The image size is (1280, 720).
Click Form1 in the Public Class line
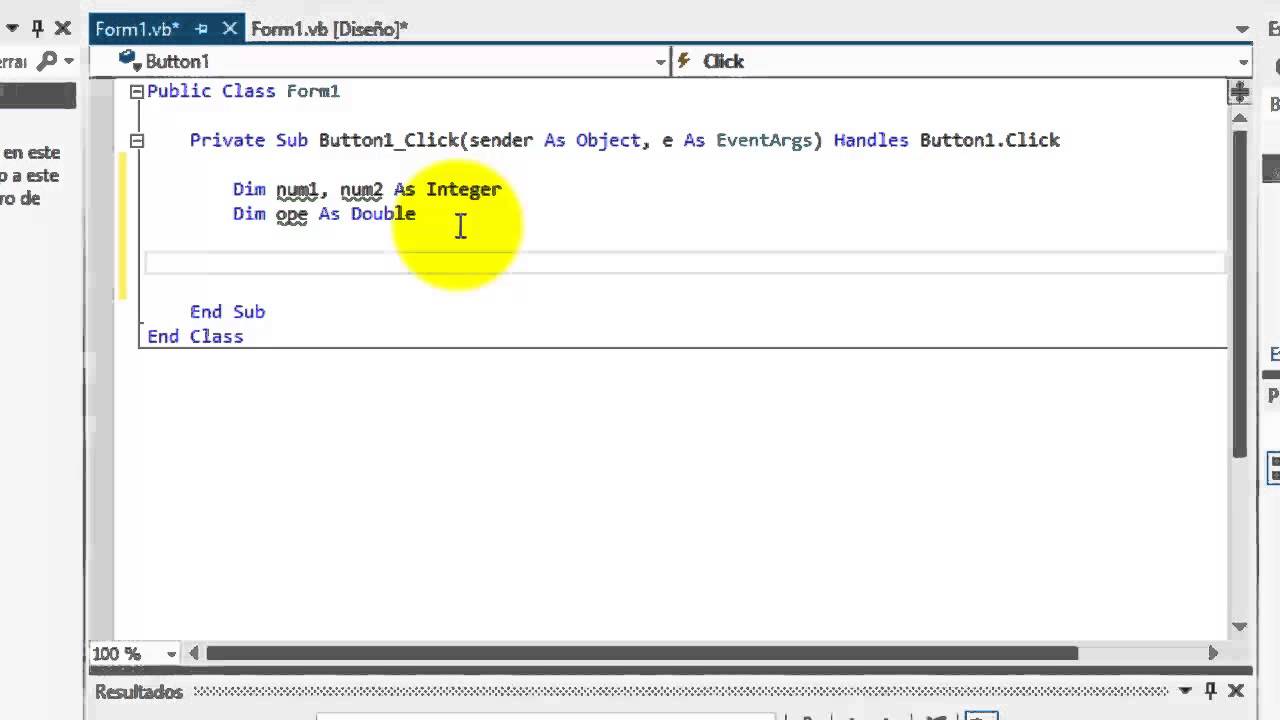click(x=313, y=91)
